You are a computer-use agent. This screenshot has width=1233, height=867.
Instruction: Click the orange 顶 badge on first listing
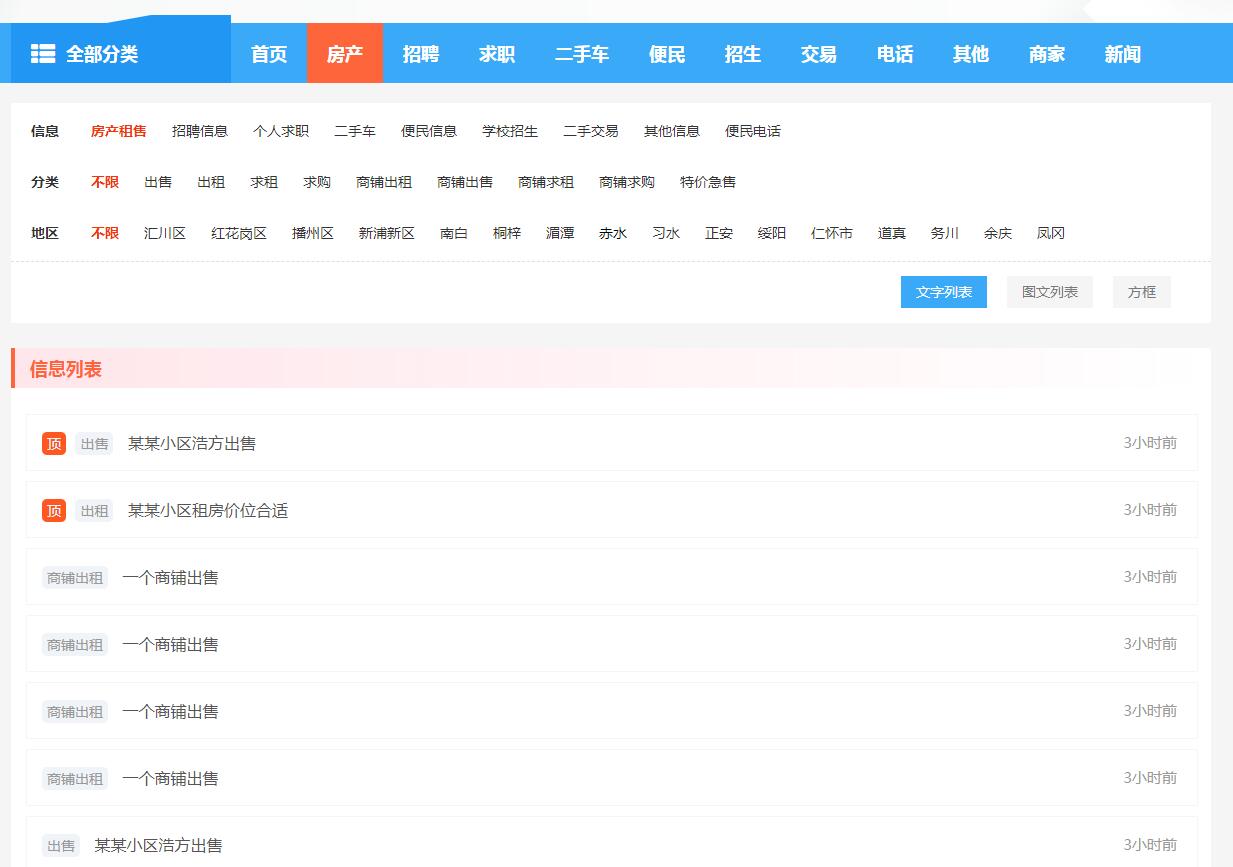[54, 443]
